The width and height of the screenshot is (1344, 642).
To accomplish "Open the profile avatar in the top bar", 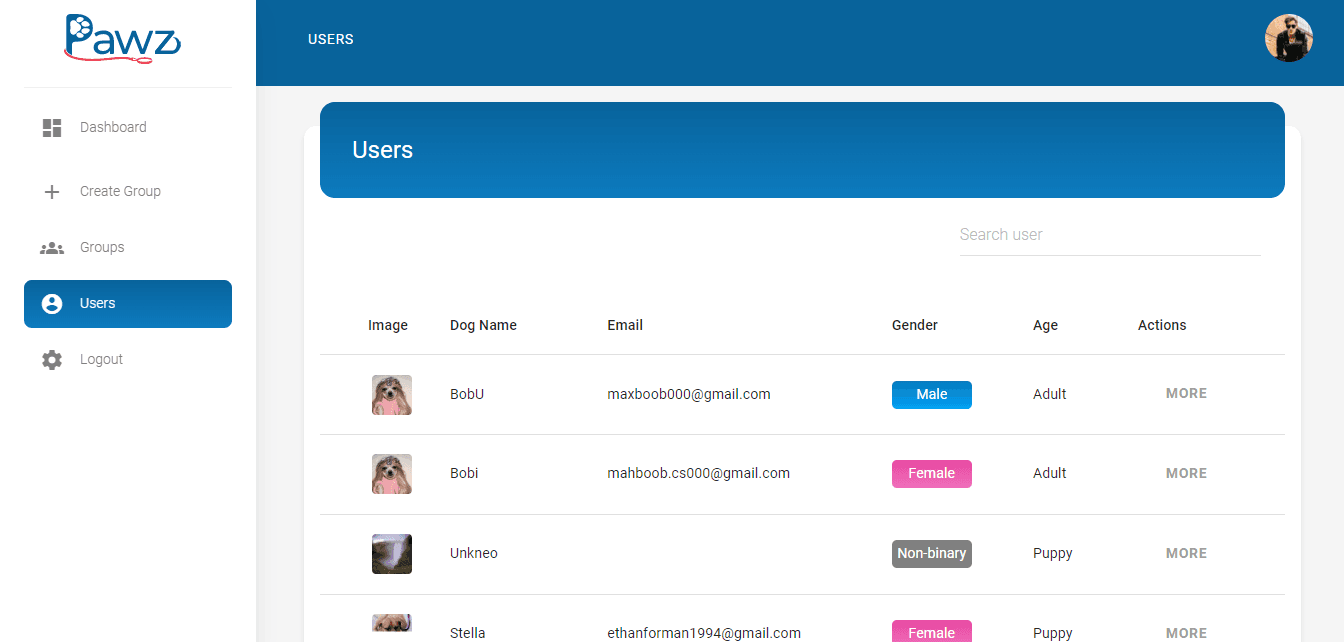I will coord(1289,38).
